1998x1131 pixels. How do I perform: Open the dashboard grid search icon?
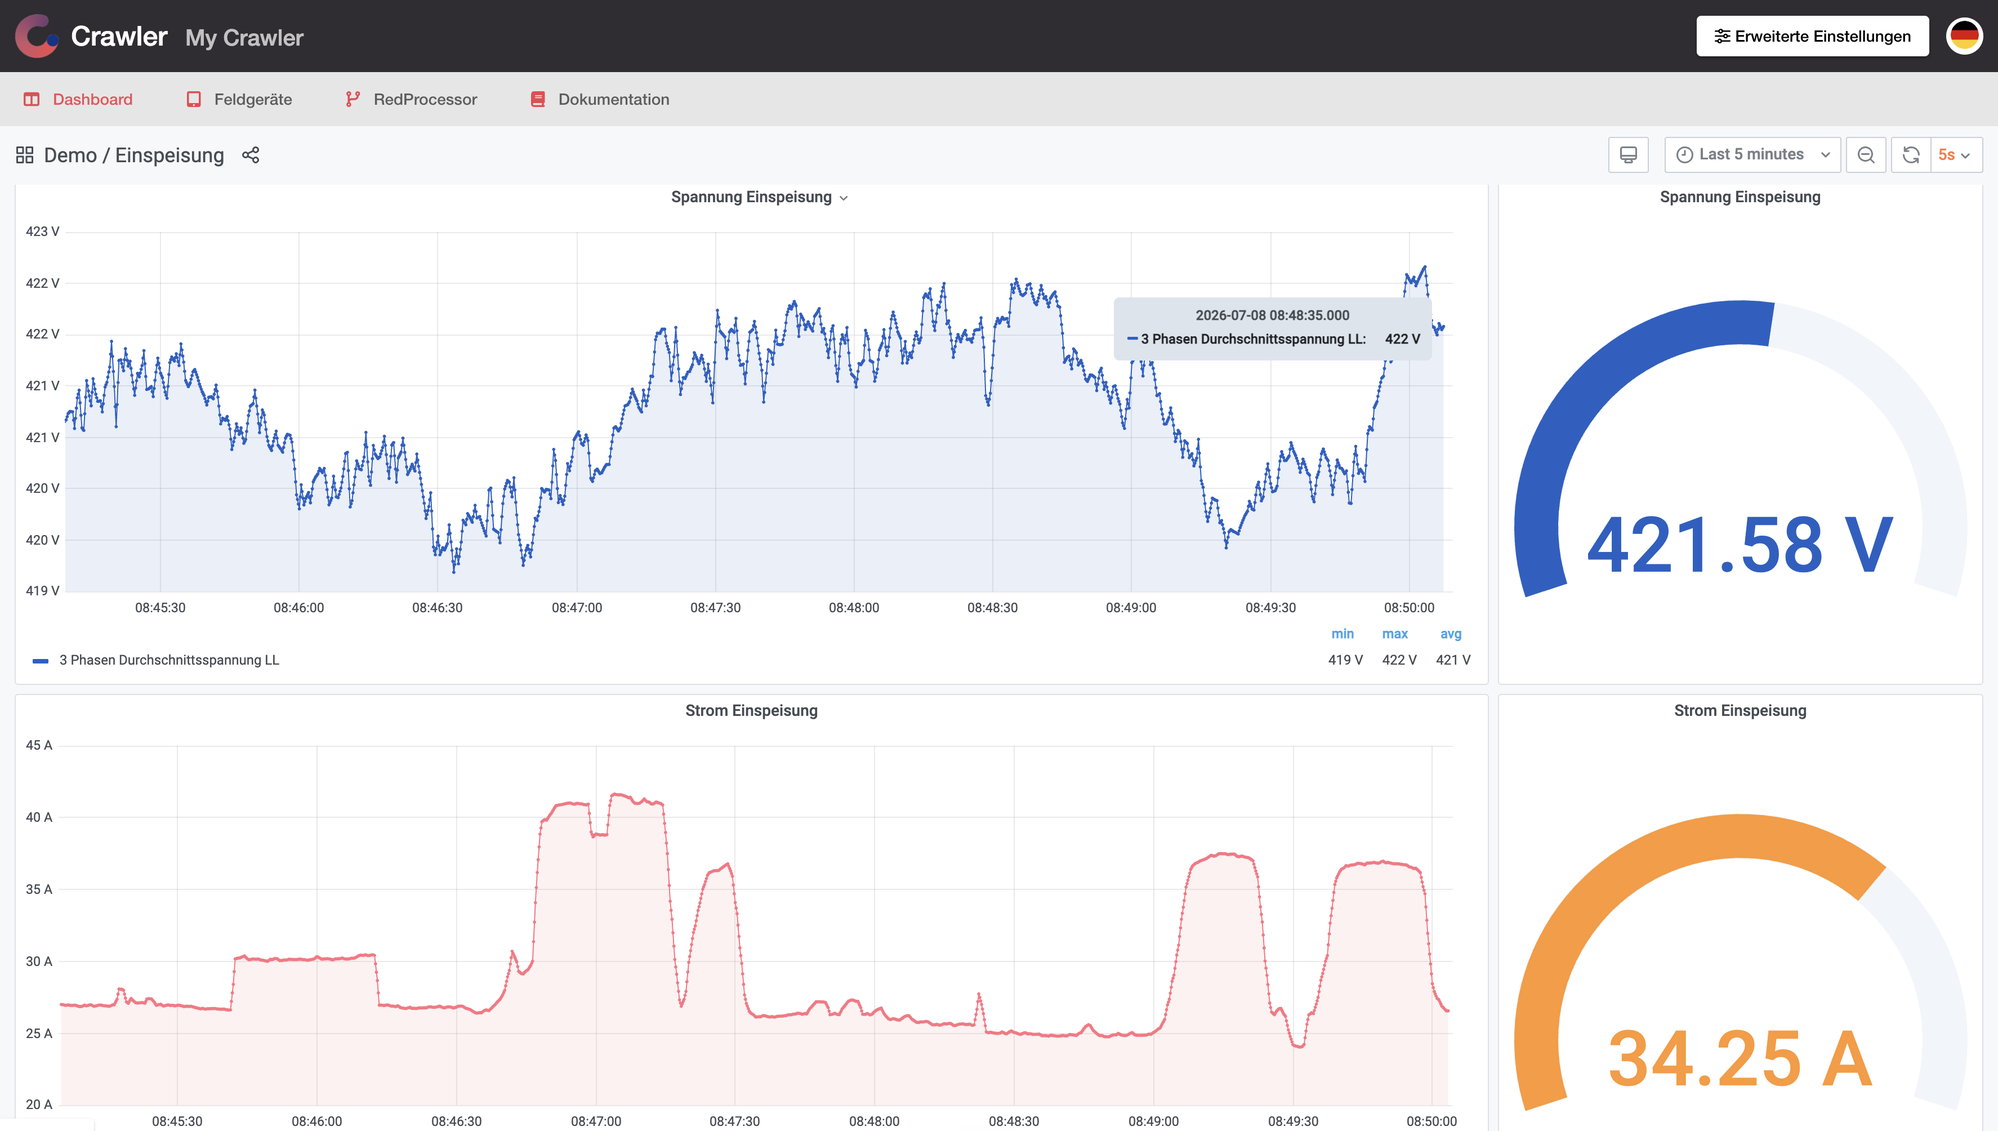pos(25,155)
